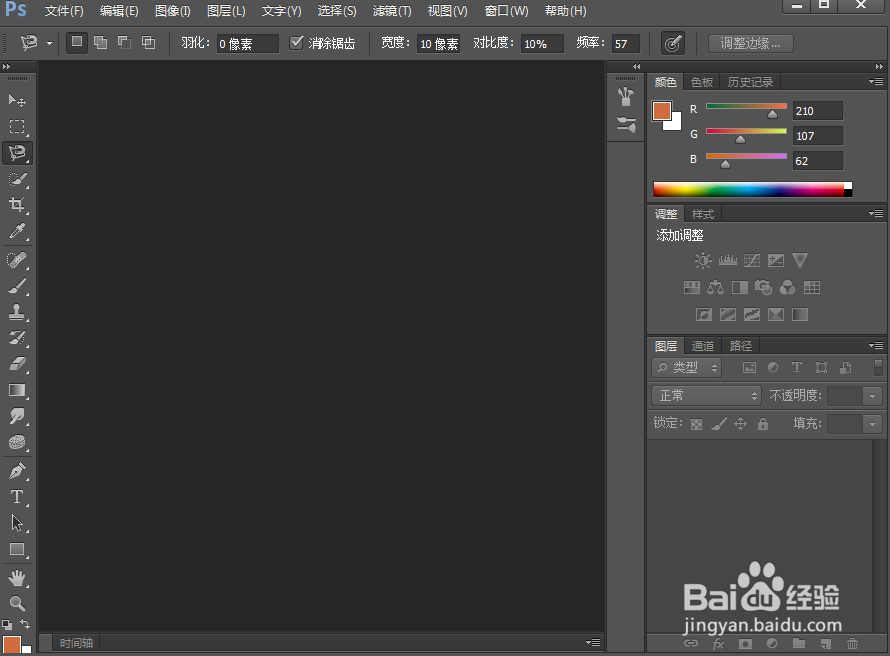Click the feather (羽化) input field
Viewport: 890px width, 656px height.
coord(247,44)
